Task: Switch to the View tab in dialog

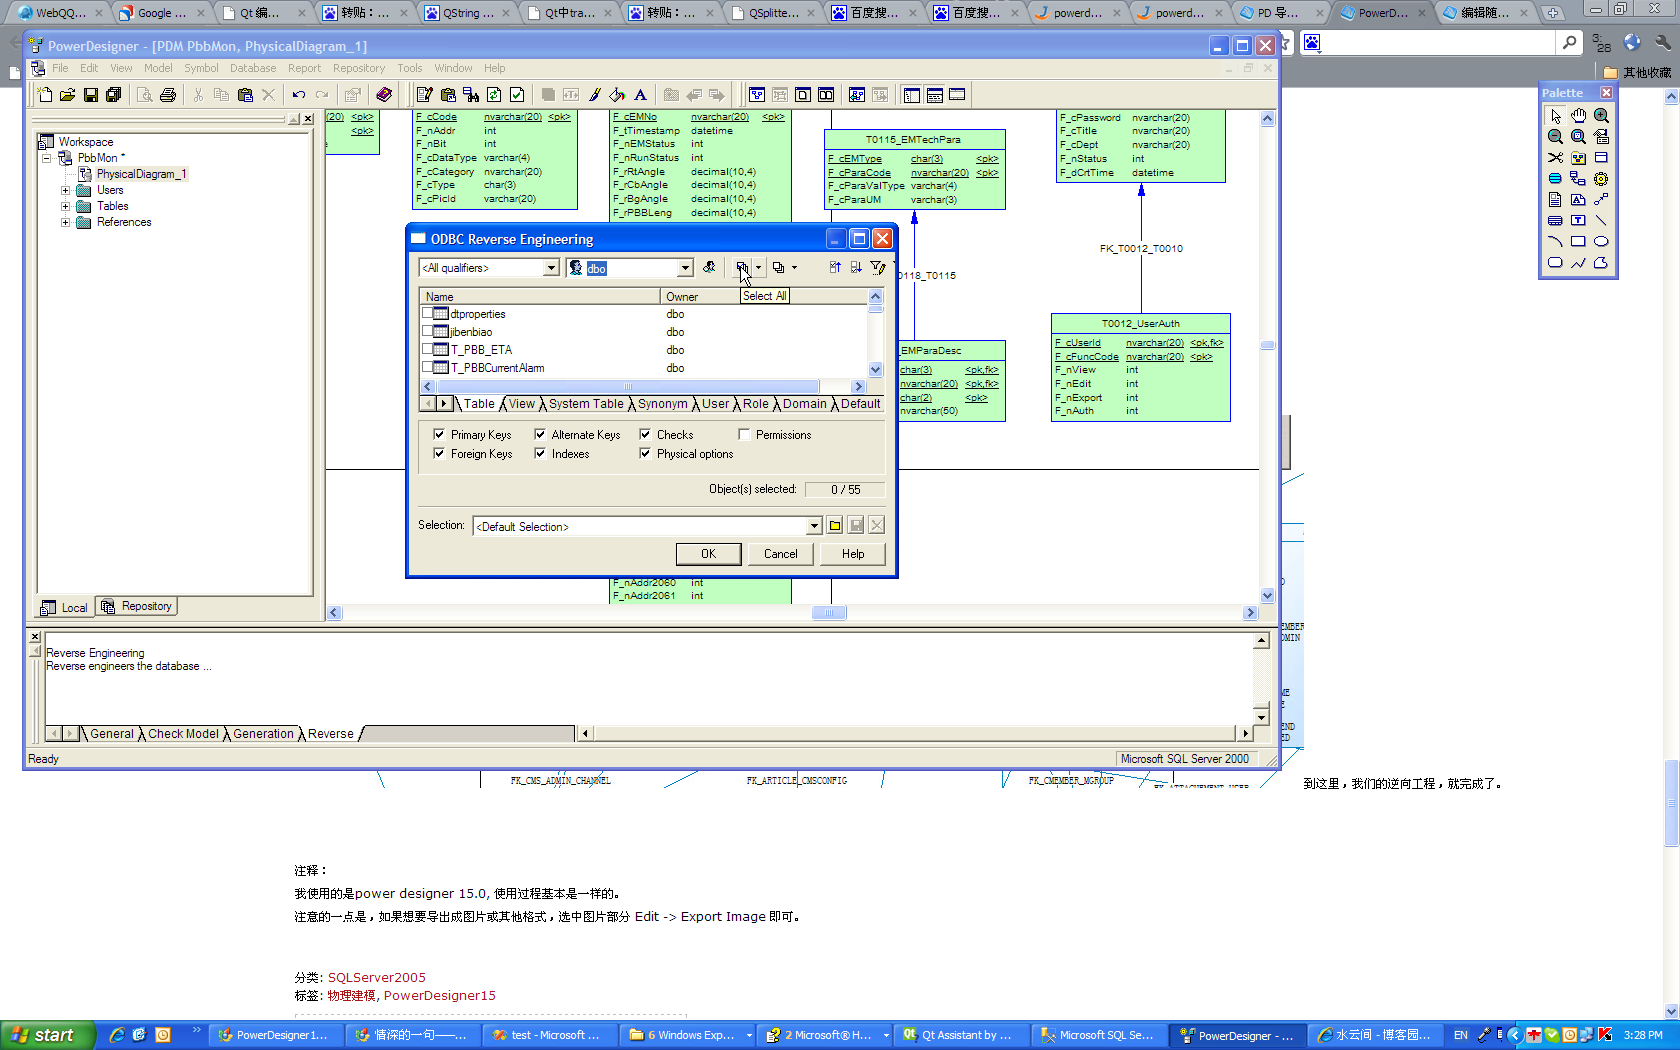Action: 522,404
